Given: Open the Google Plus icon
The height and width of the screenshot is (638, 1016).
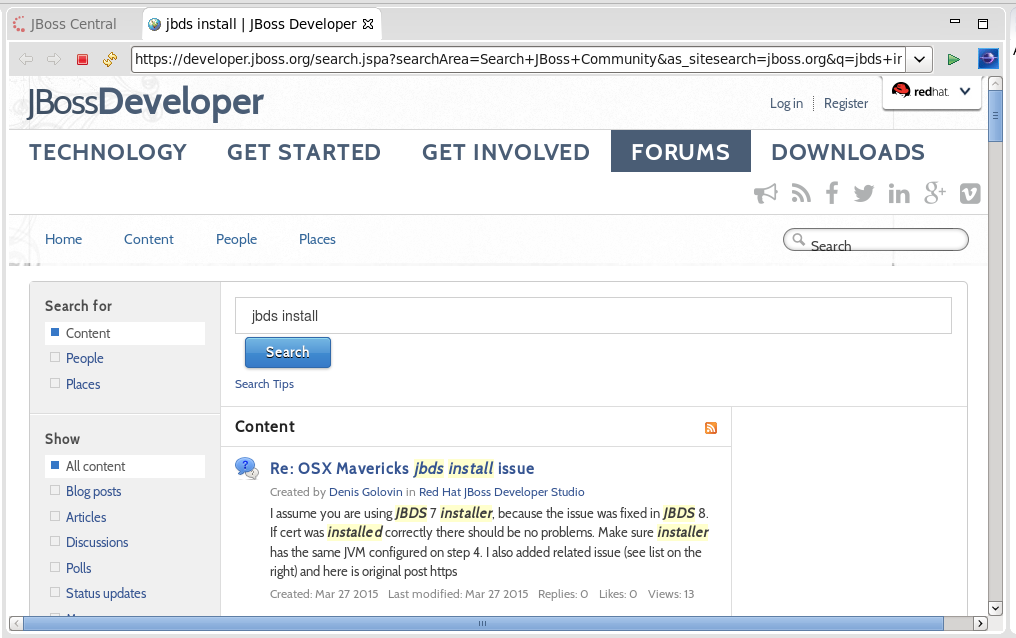Looking at the screenshot, I should point(934,193).
